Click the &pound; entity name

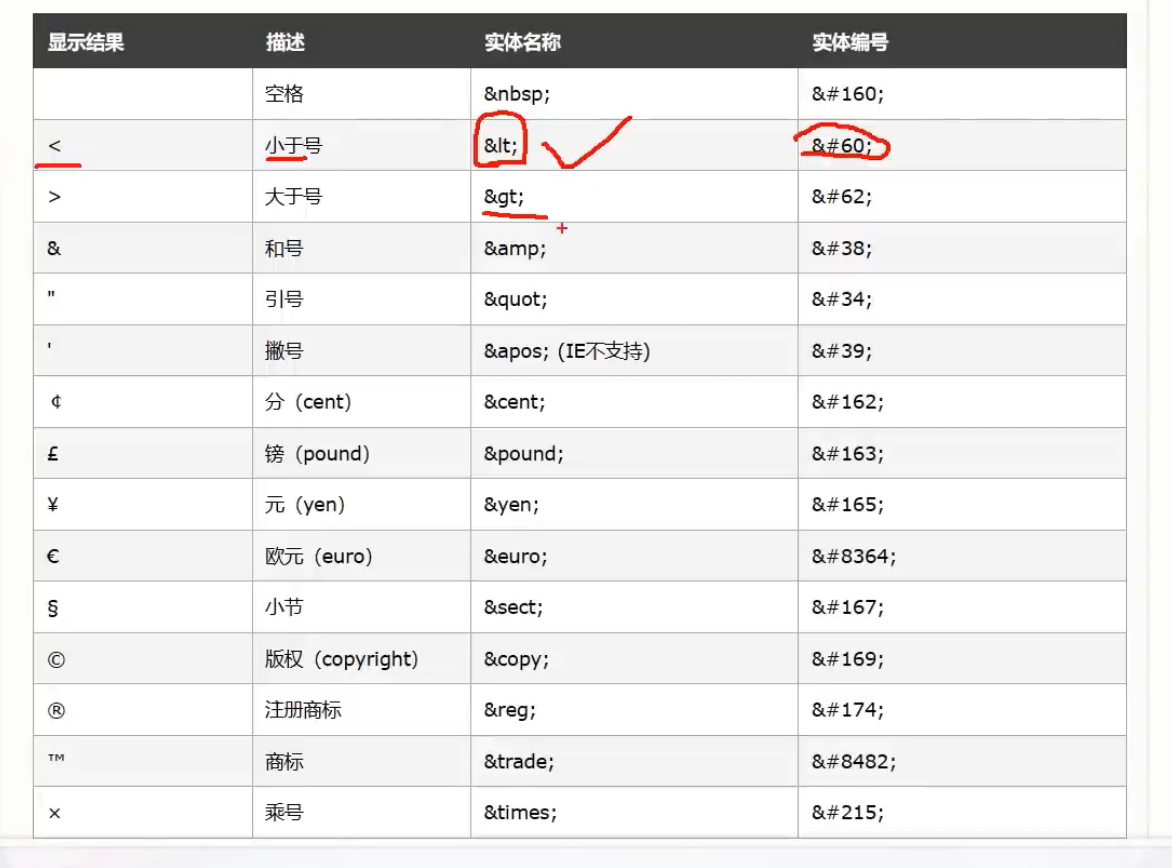(523, 454)
